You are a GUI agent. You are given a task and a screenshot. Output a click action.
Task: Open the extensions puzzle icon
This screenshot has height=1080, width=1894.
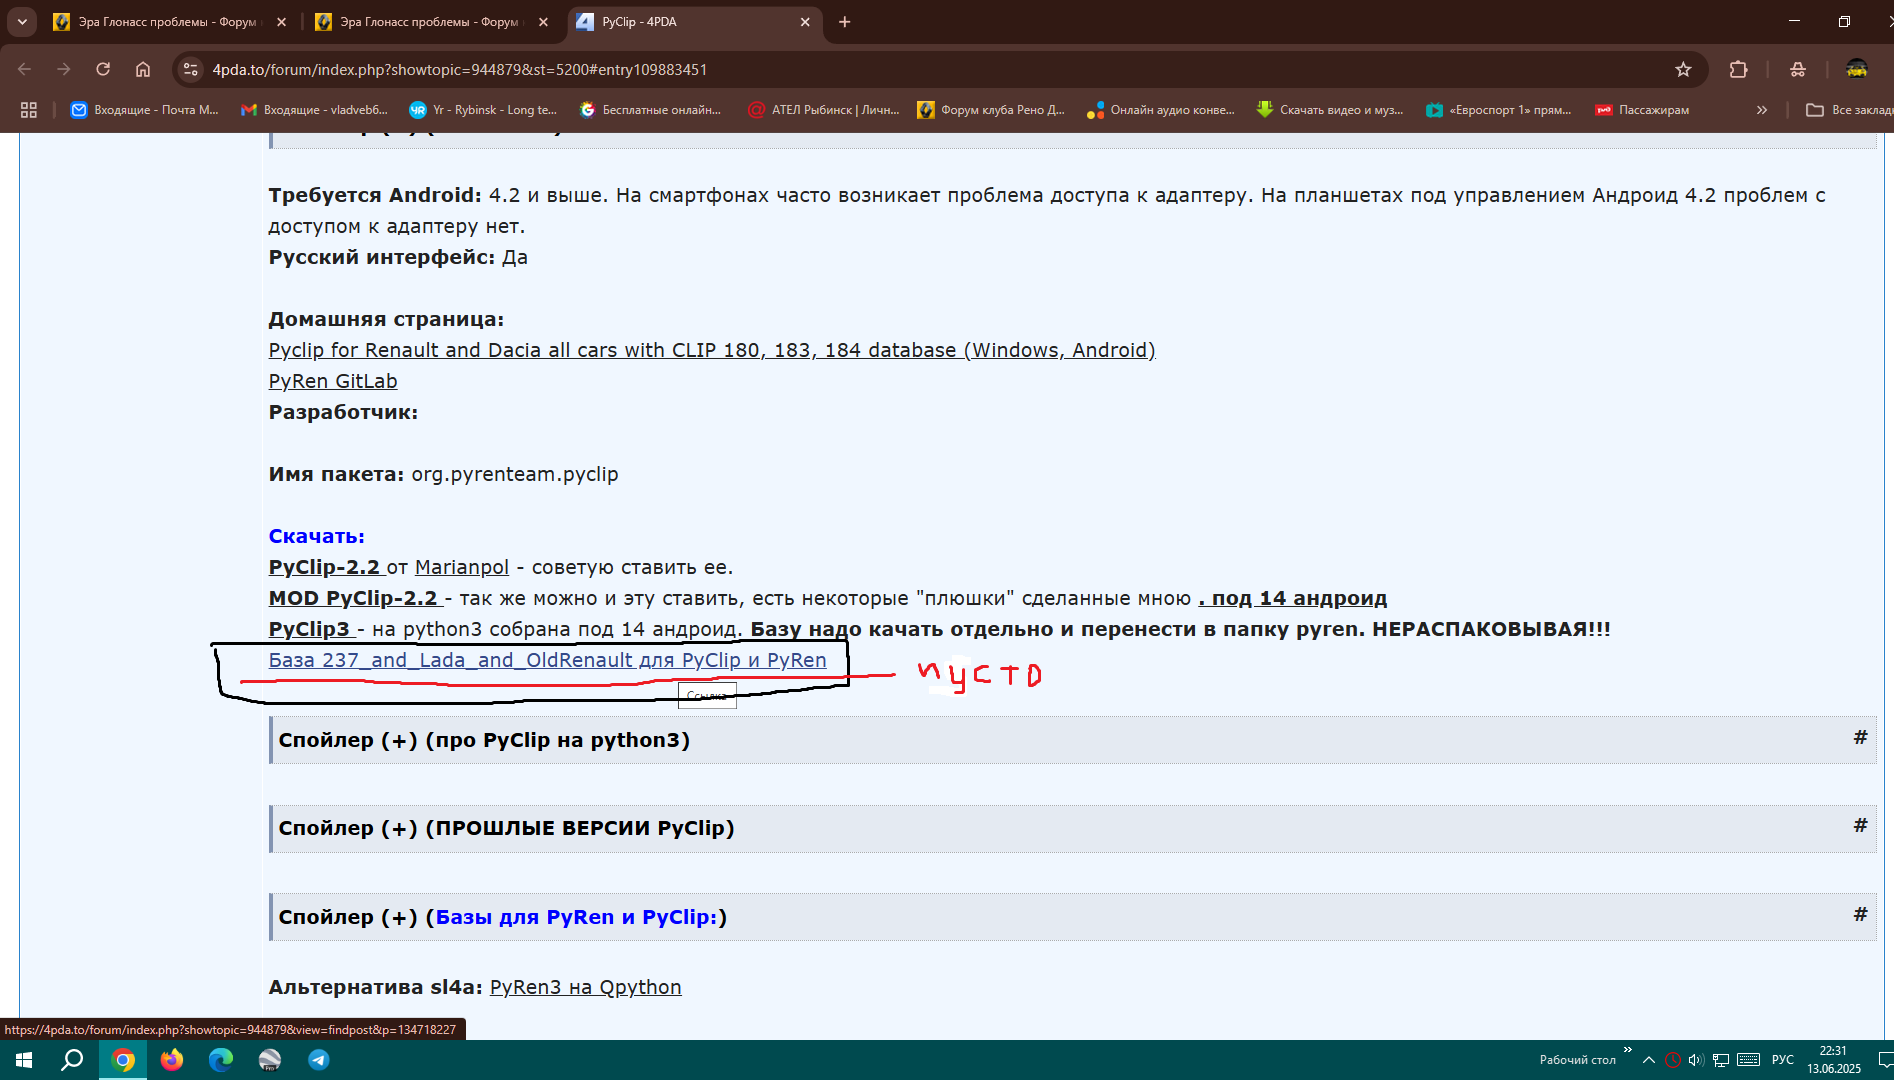pos(1739,69)
